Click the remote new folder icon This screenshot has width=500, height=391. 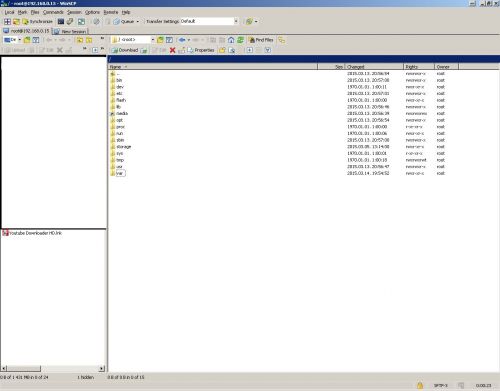click(x=222, y=50)
